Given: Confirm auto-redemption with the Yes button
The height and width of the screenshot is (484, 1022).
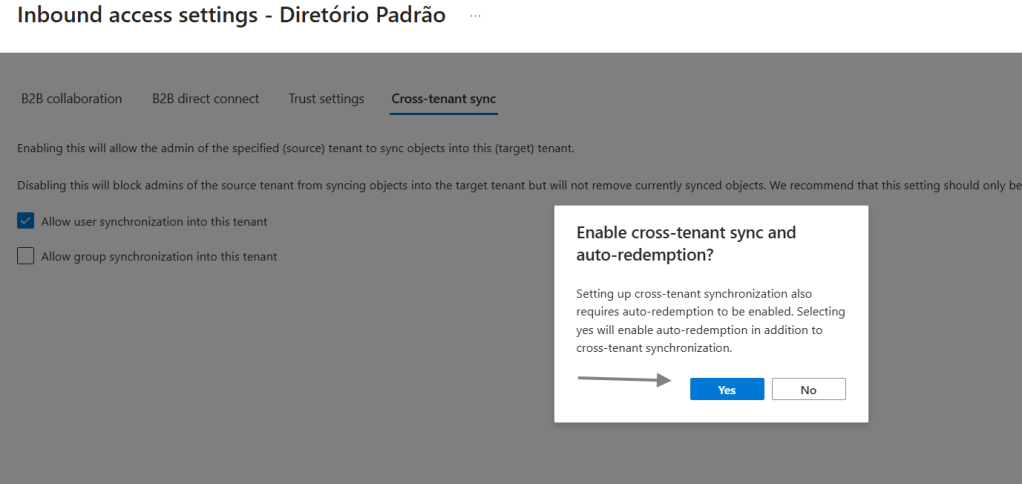Looking at the screenshot, I should pyautogui.click(x=727, y=389).
